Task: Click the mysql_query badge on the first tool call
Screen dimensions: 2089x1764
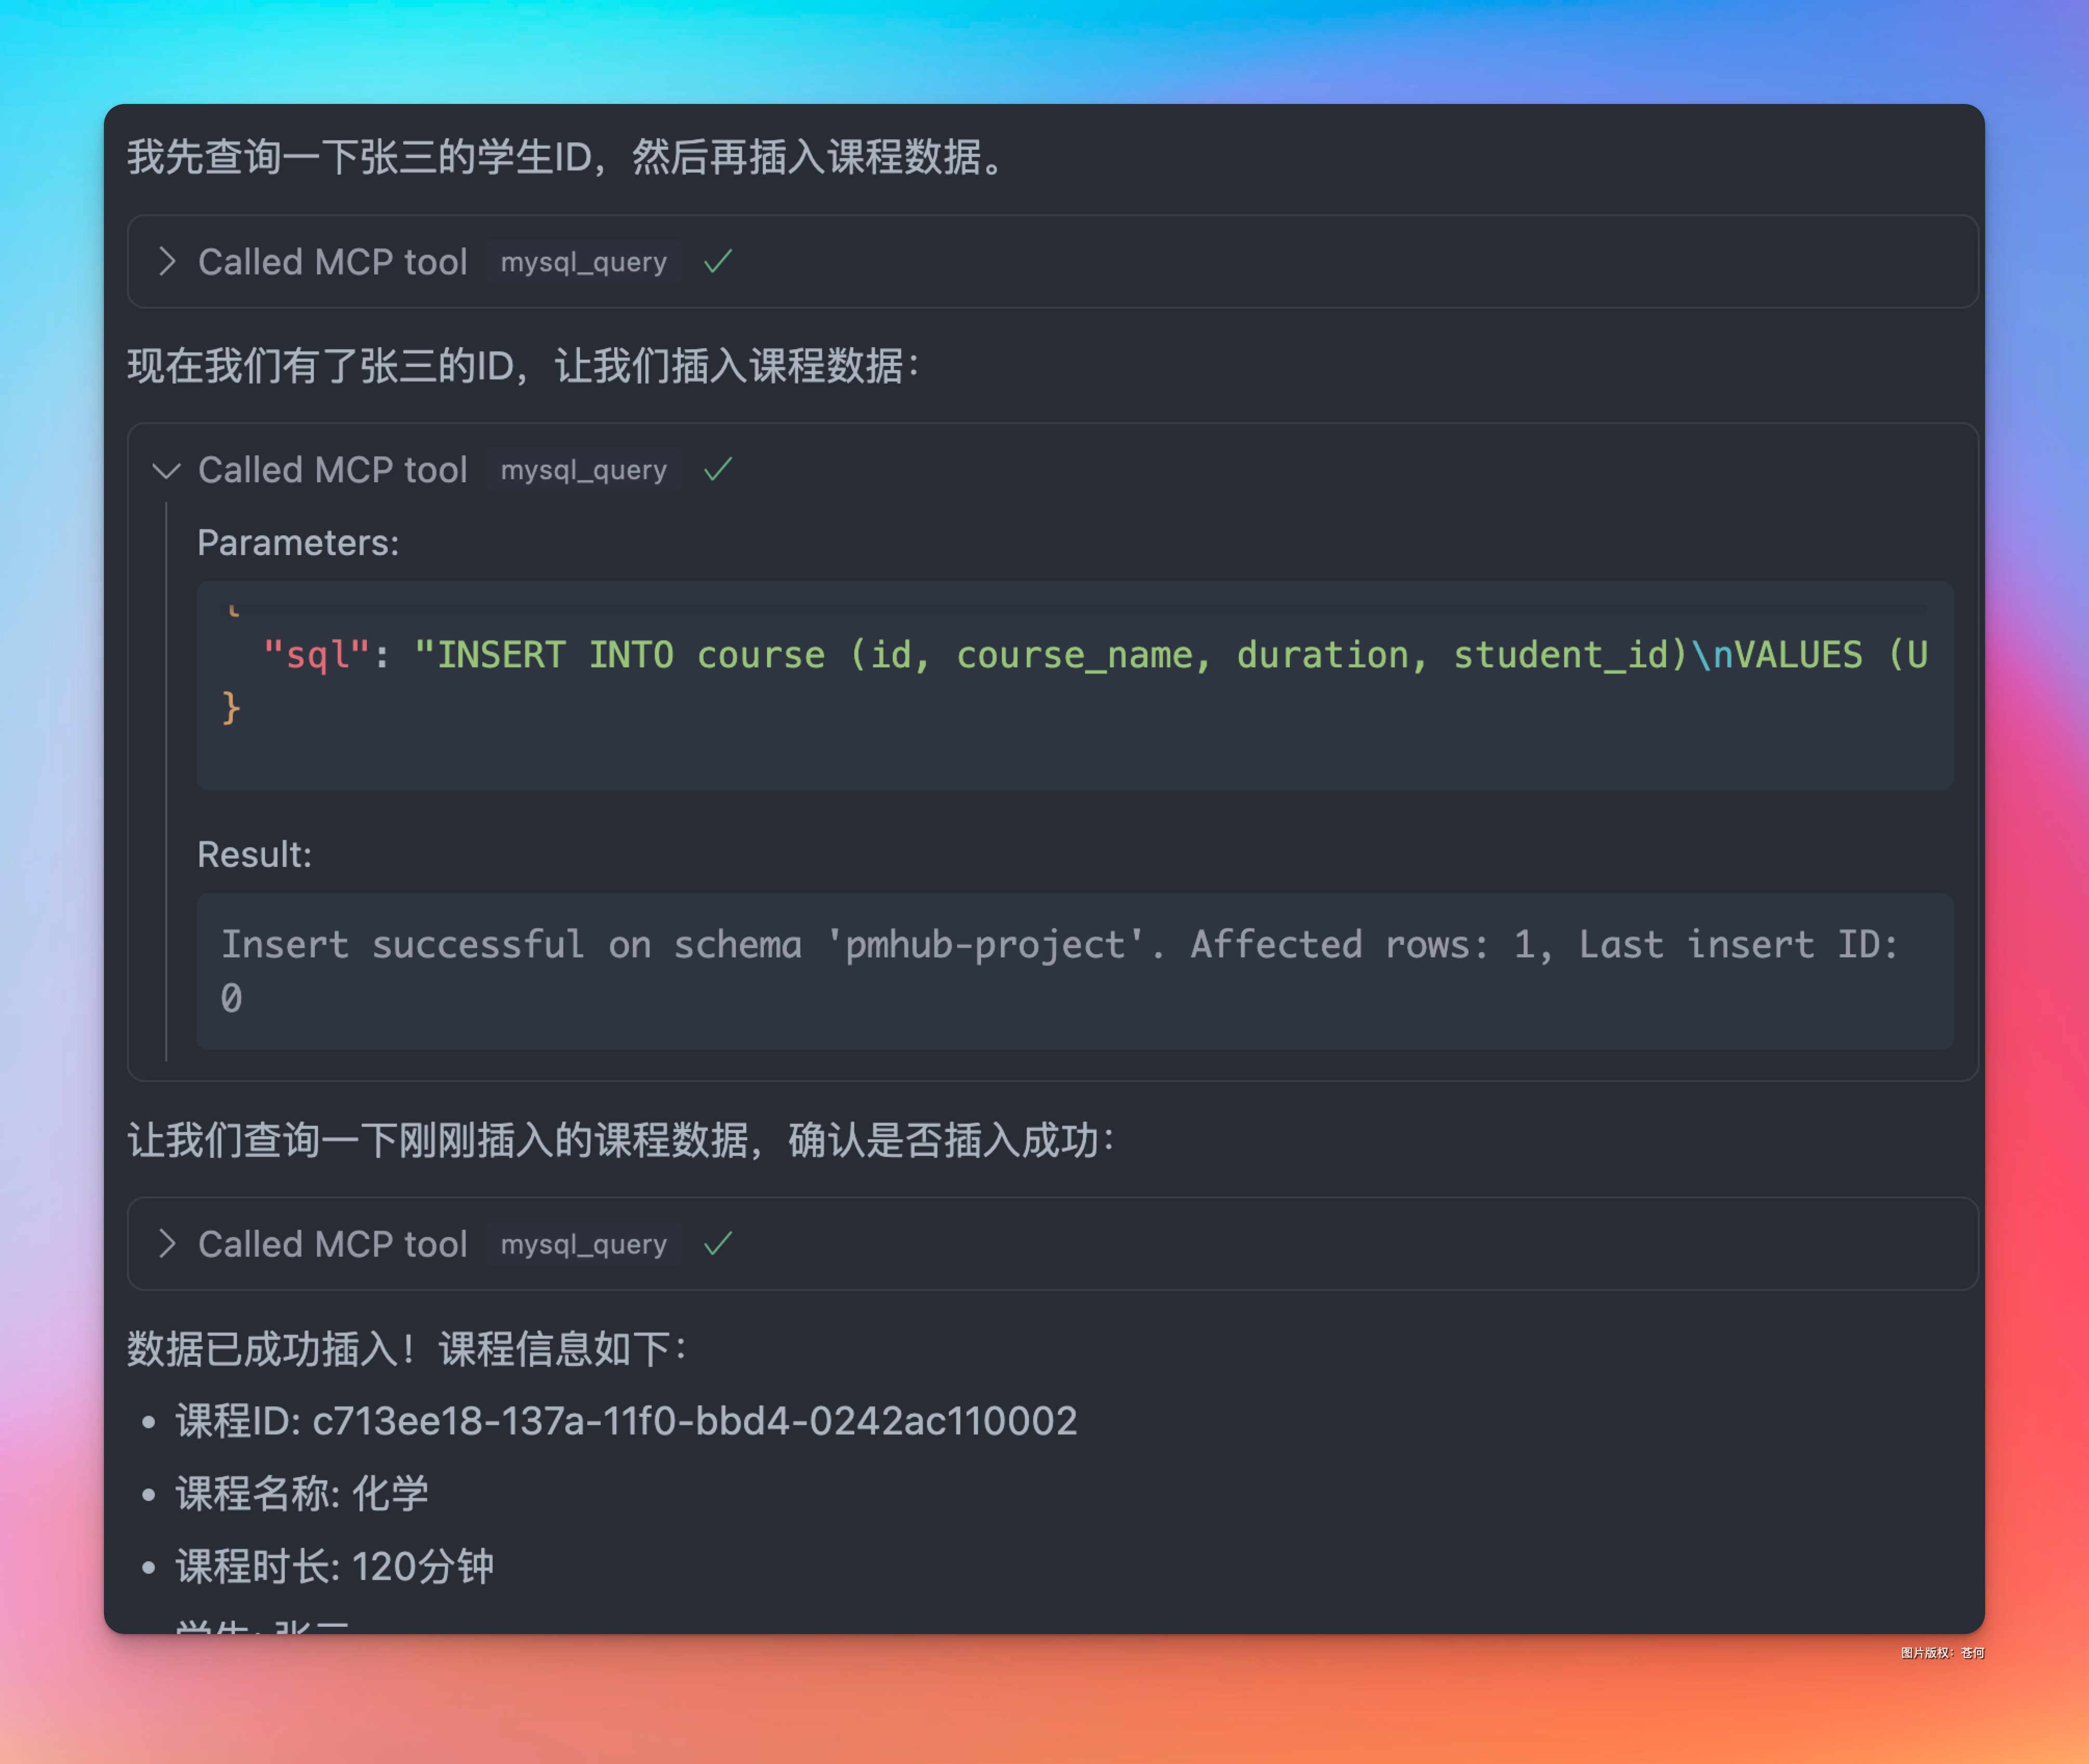Action: click(x=583, y=262)
